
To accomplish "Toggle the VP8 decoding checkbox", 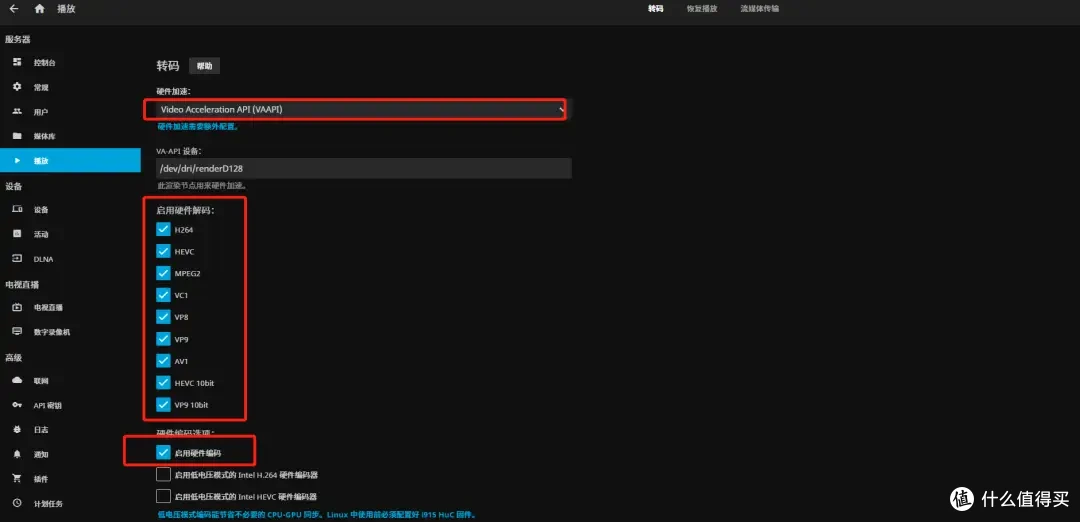I will [x=163, y=317].
